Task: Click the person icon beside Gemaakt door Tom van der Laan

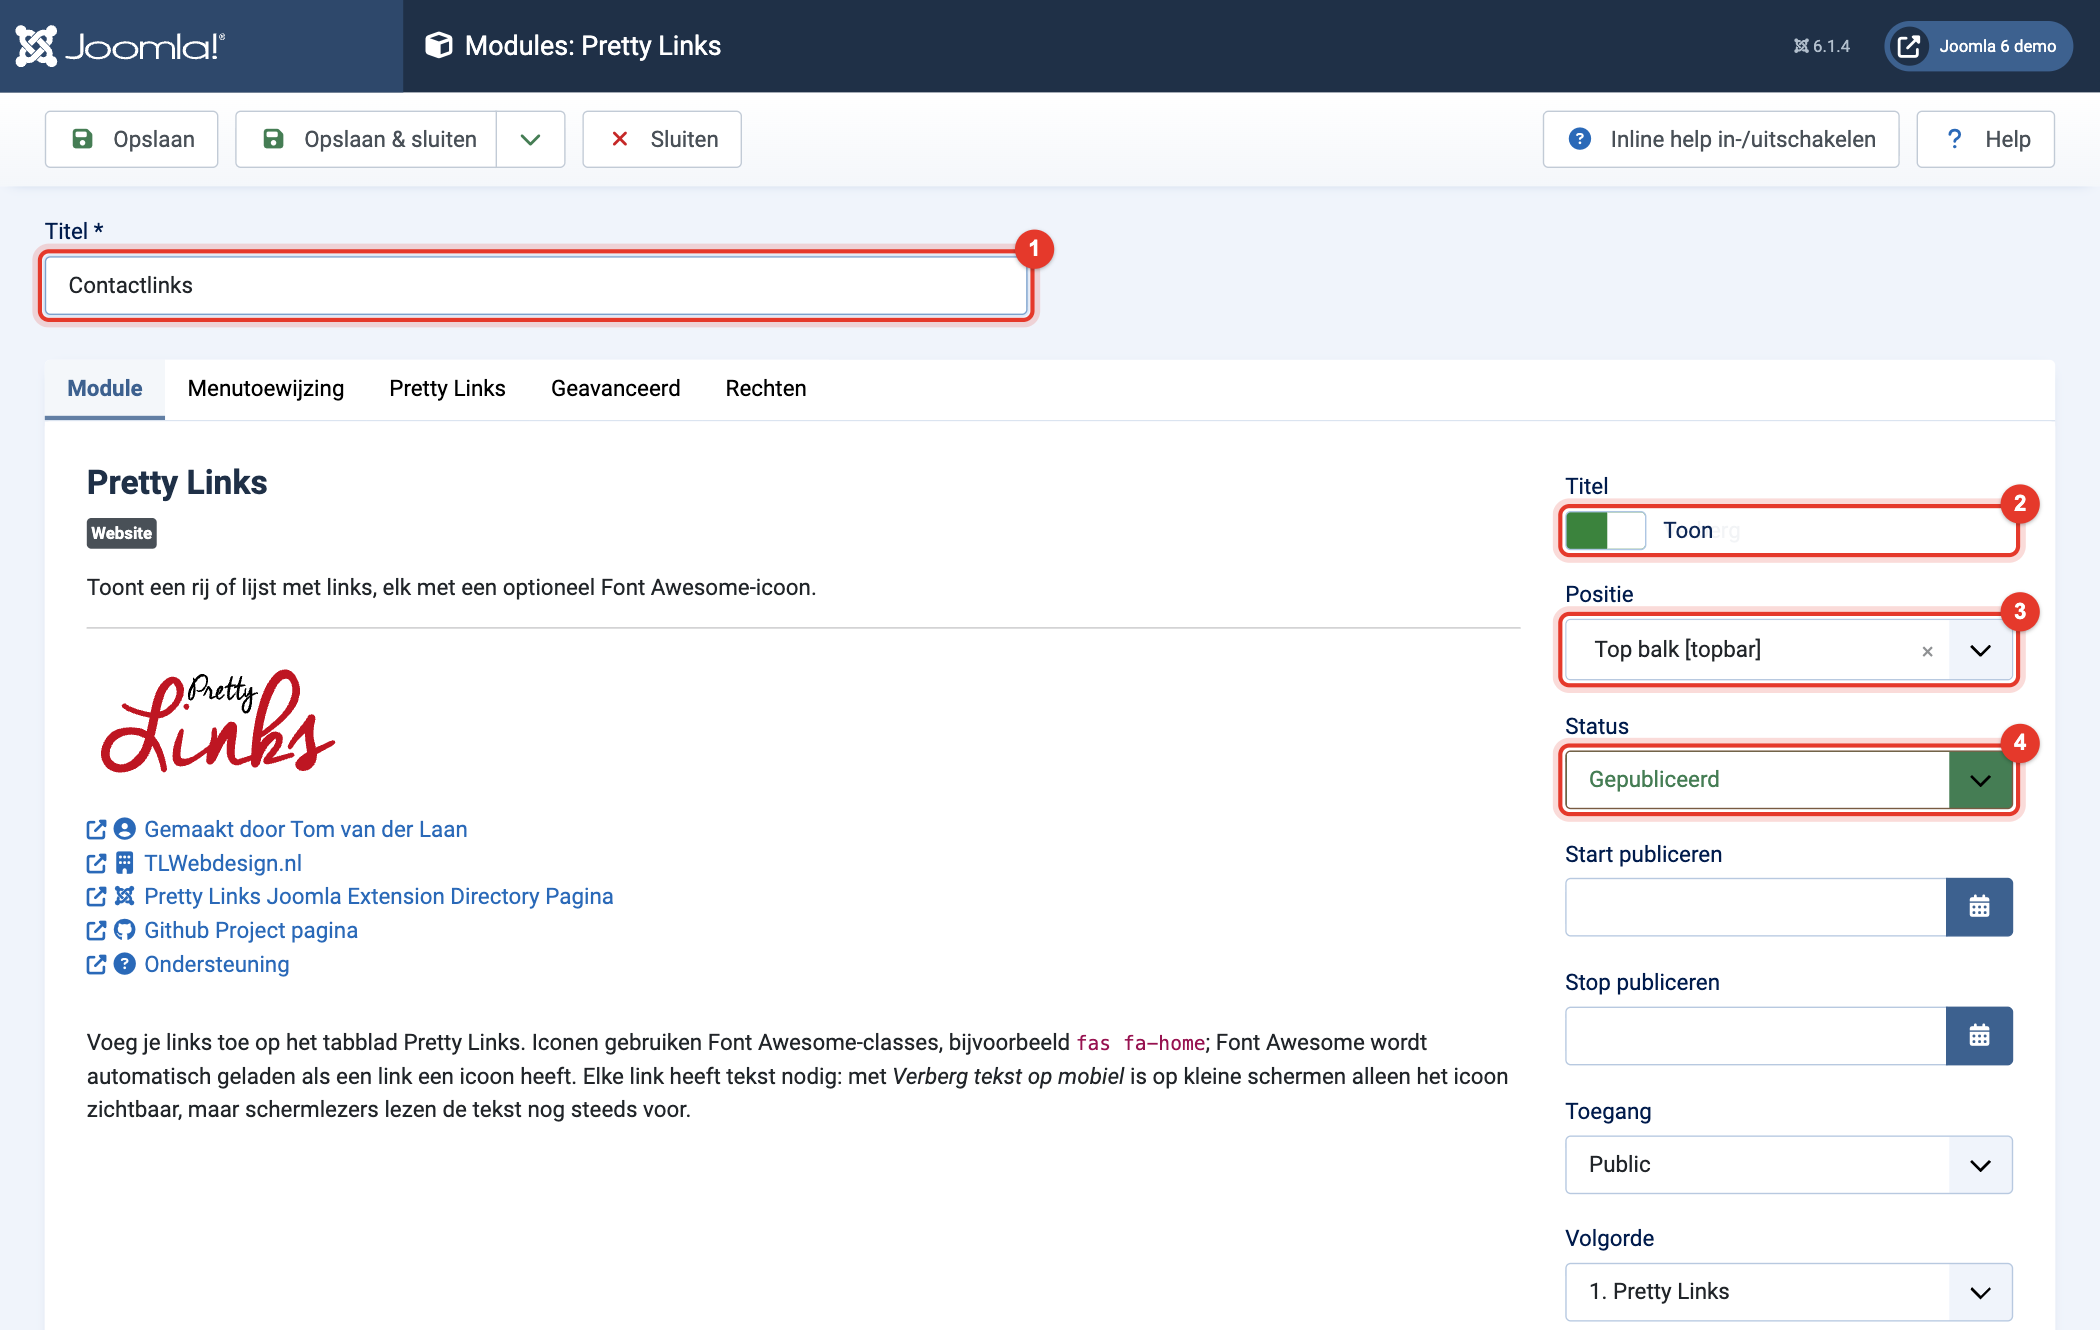Action: (x=125, y=829)
